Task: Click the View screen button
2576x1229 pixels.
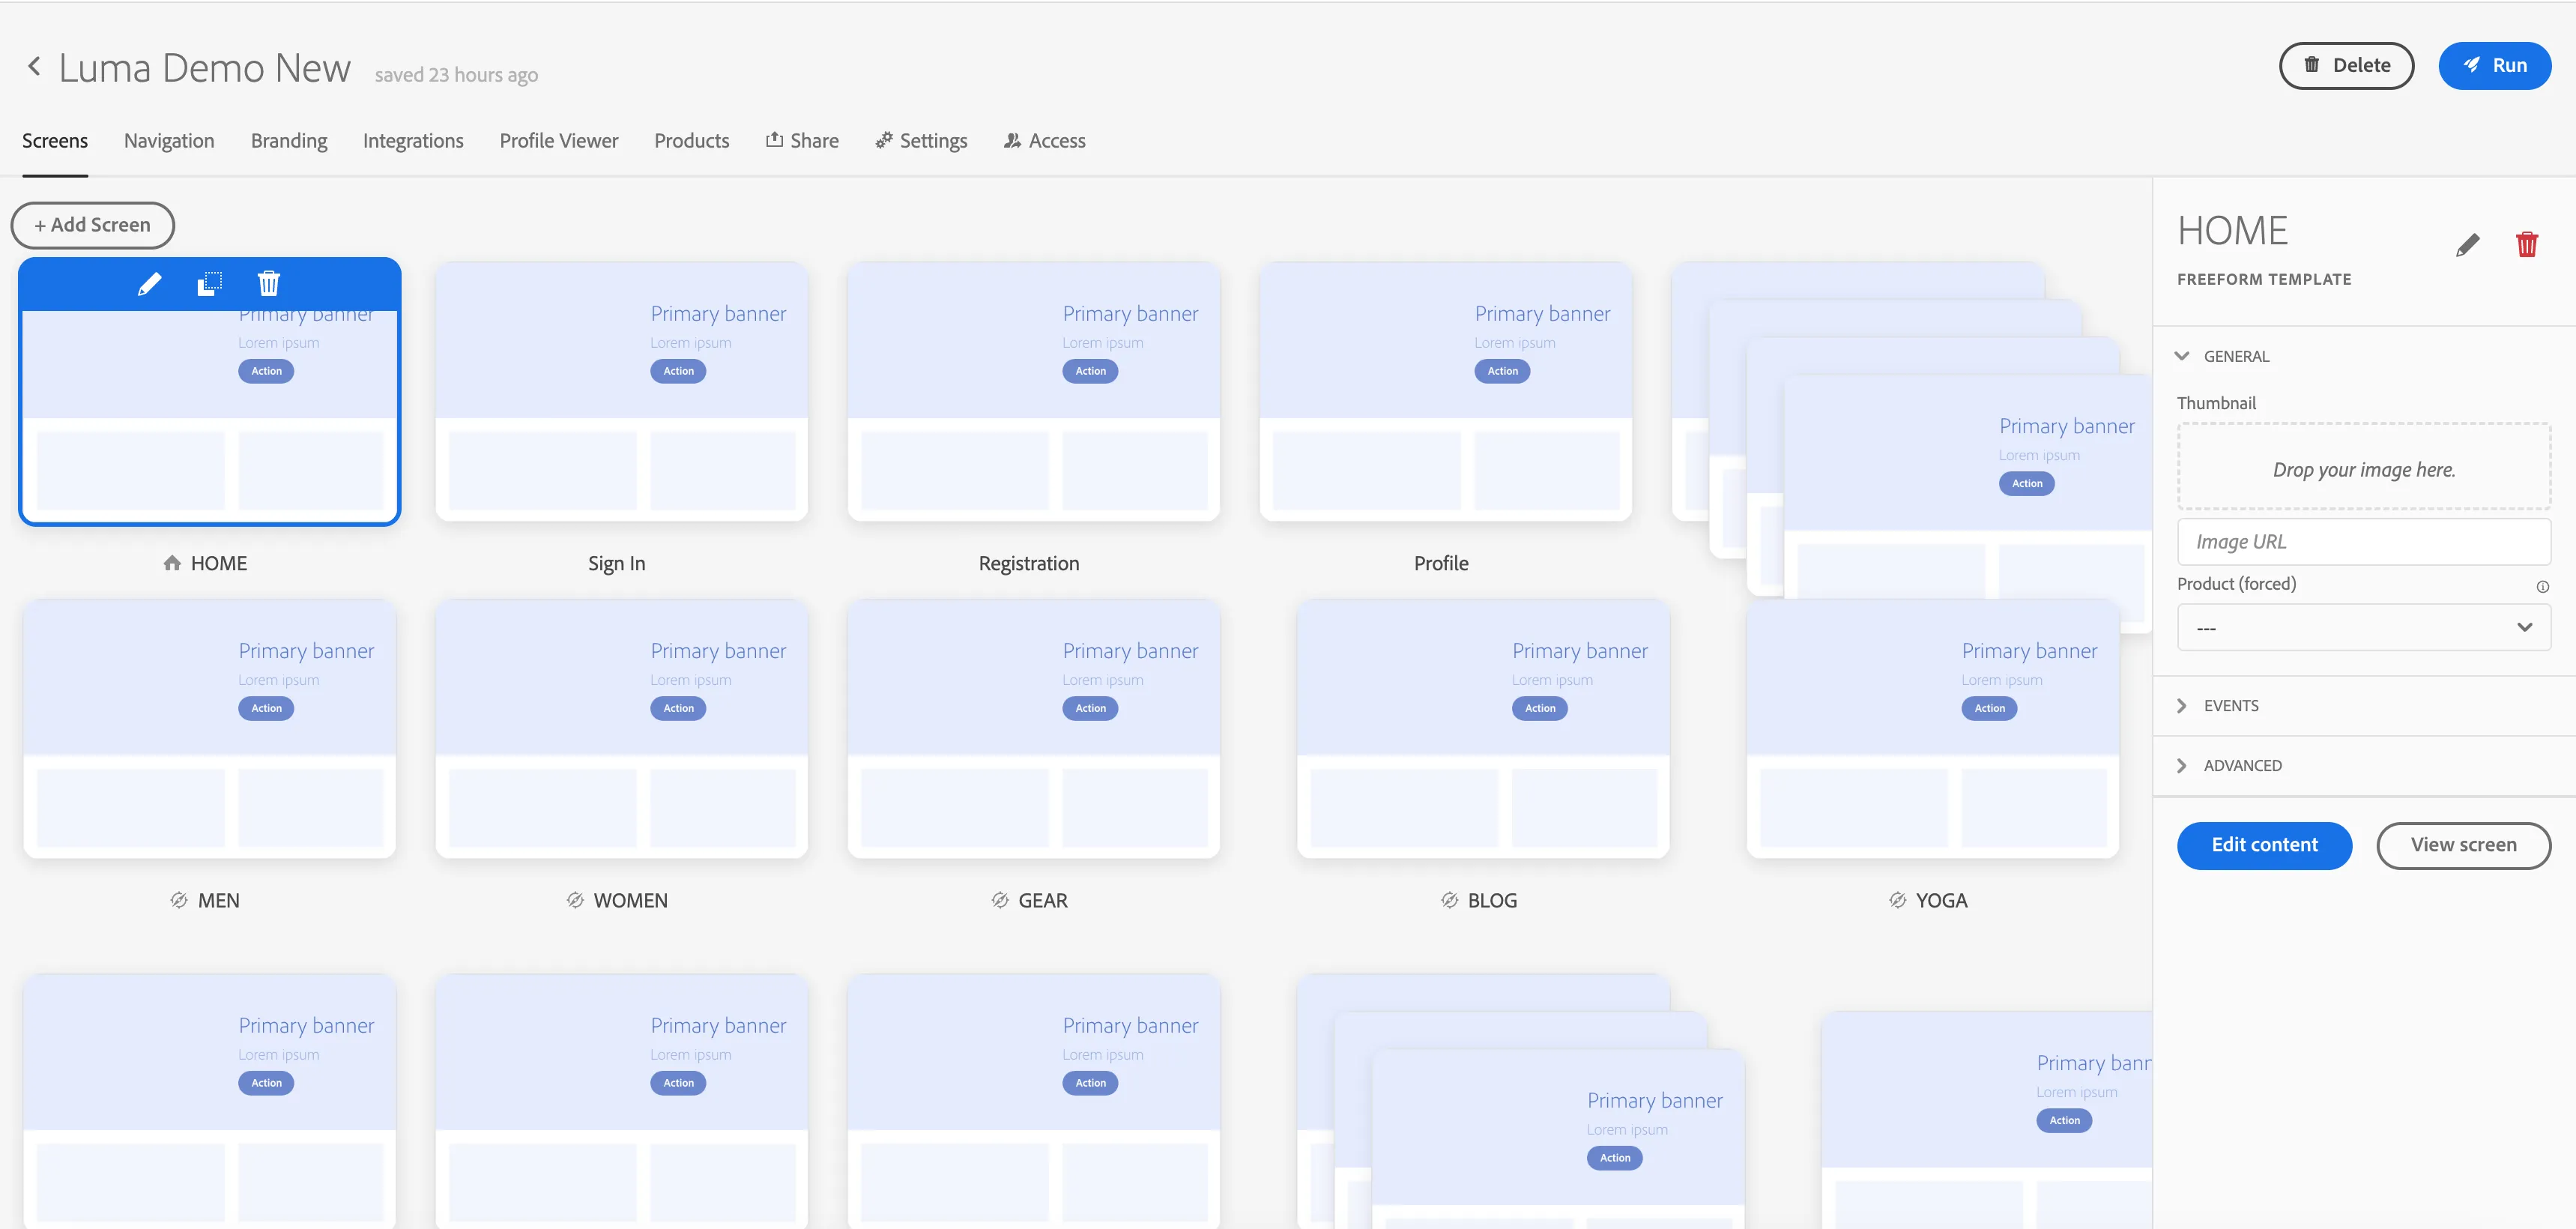Action: [2463, 845]
